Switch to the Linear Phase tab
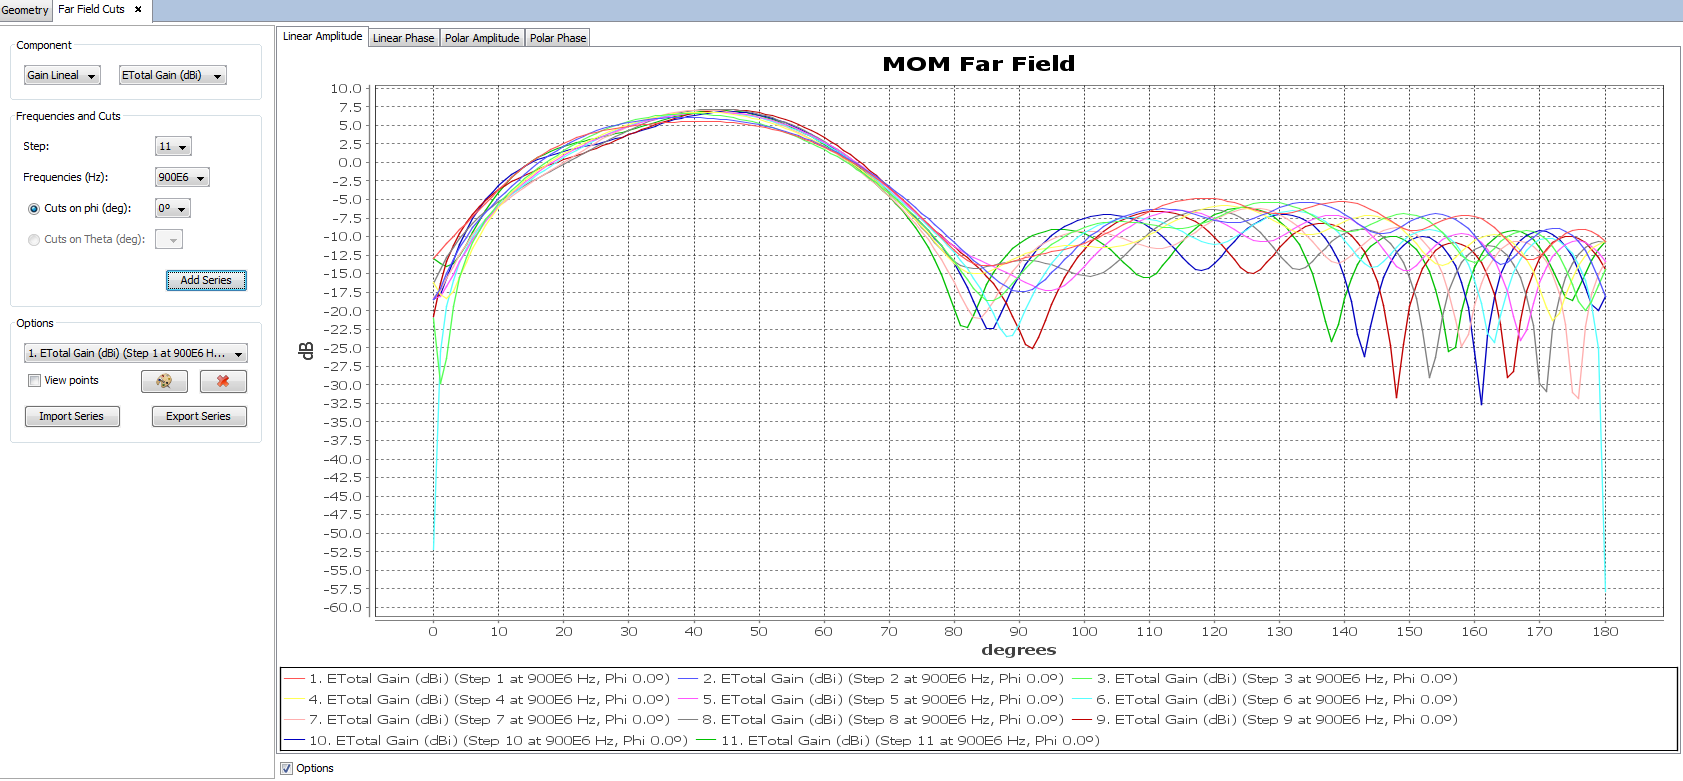This screenshot has height=781, width=1683. click(x=403, y=38)
